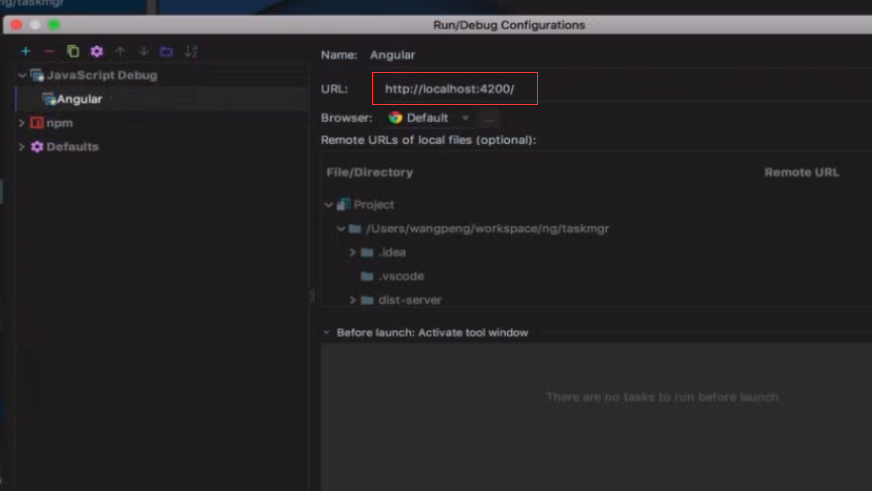The height and width of the screenshot is (491, 872).
Task: Expand the npm group
Action: tap(22, 123)
